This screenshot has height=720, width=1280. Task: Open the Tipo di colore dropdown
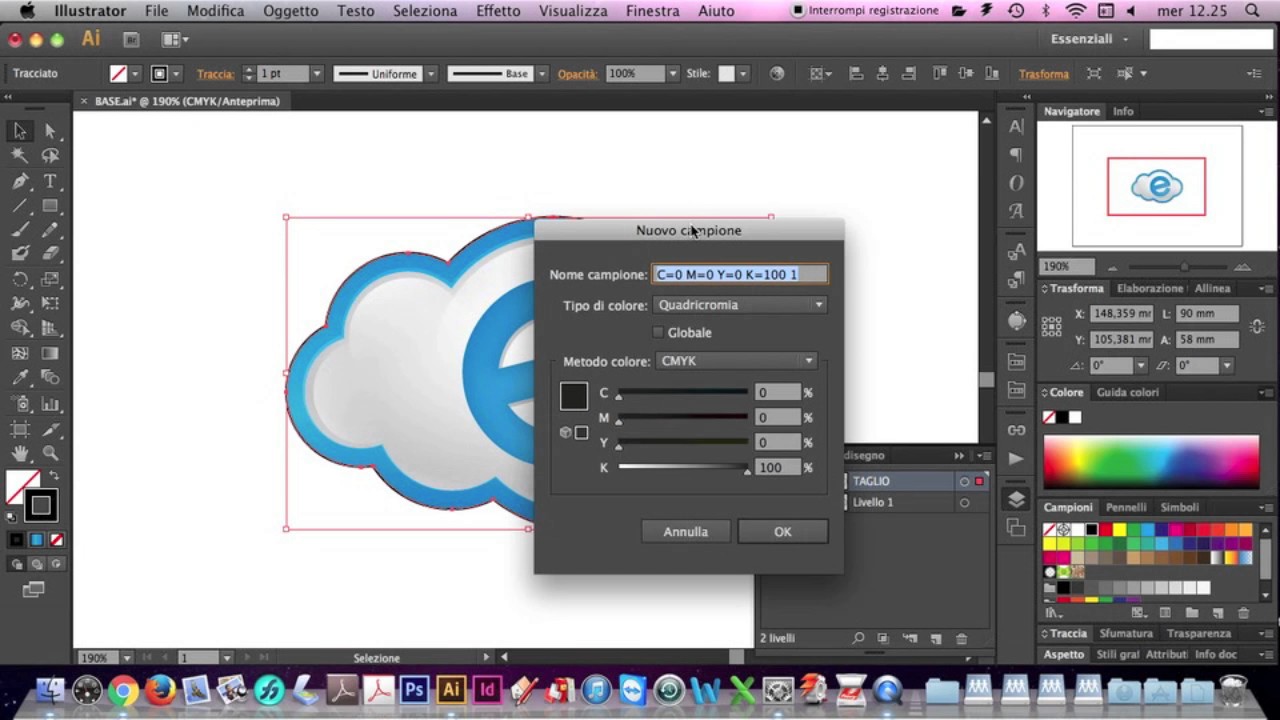tap(740, 305)
